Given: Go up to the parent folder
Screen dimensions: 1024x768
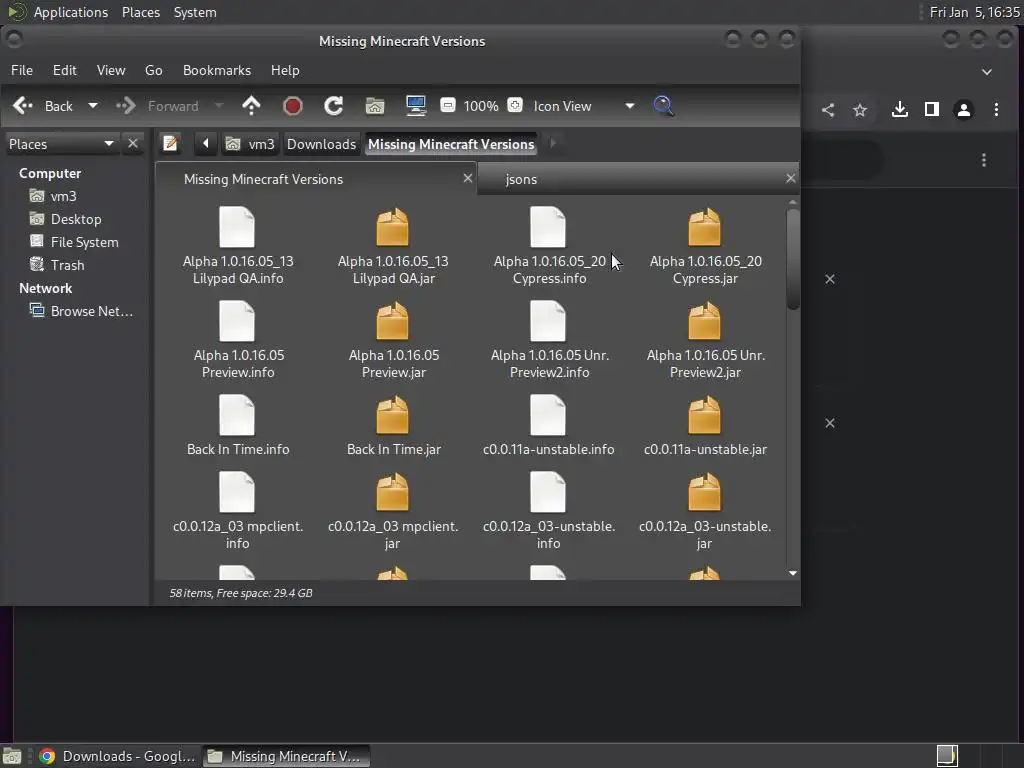Looking at the screenshot, I should pos(251,106).
